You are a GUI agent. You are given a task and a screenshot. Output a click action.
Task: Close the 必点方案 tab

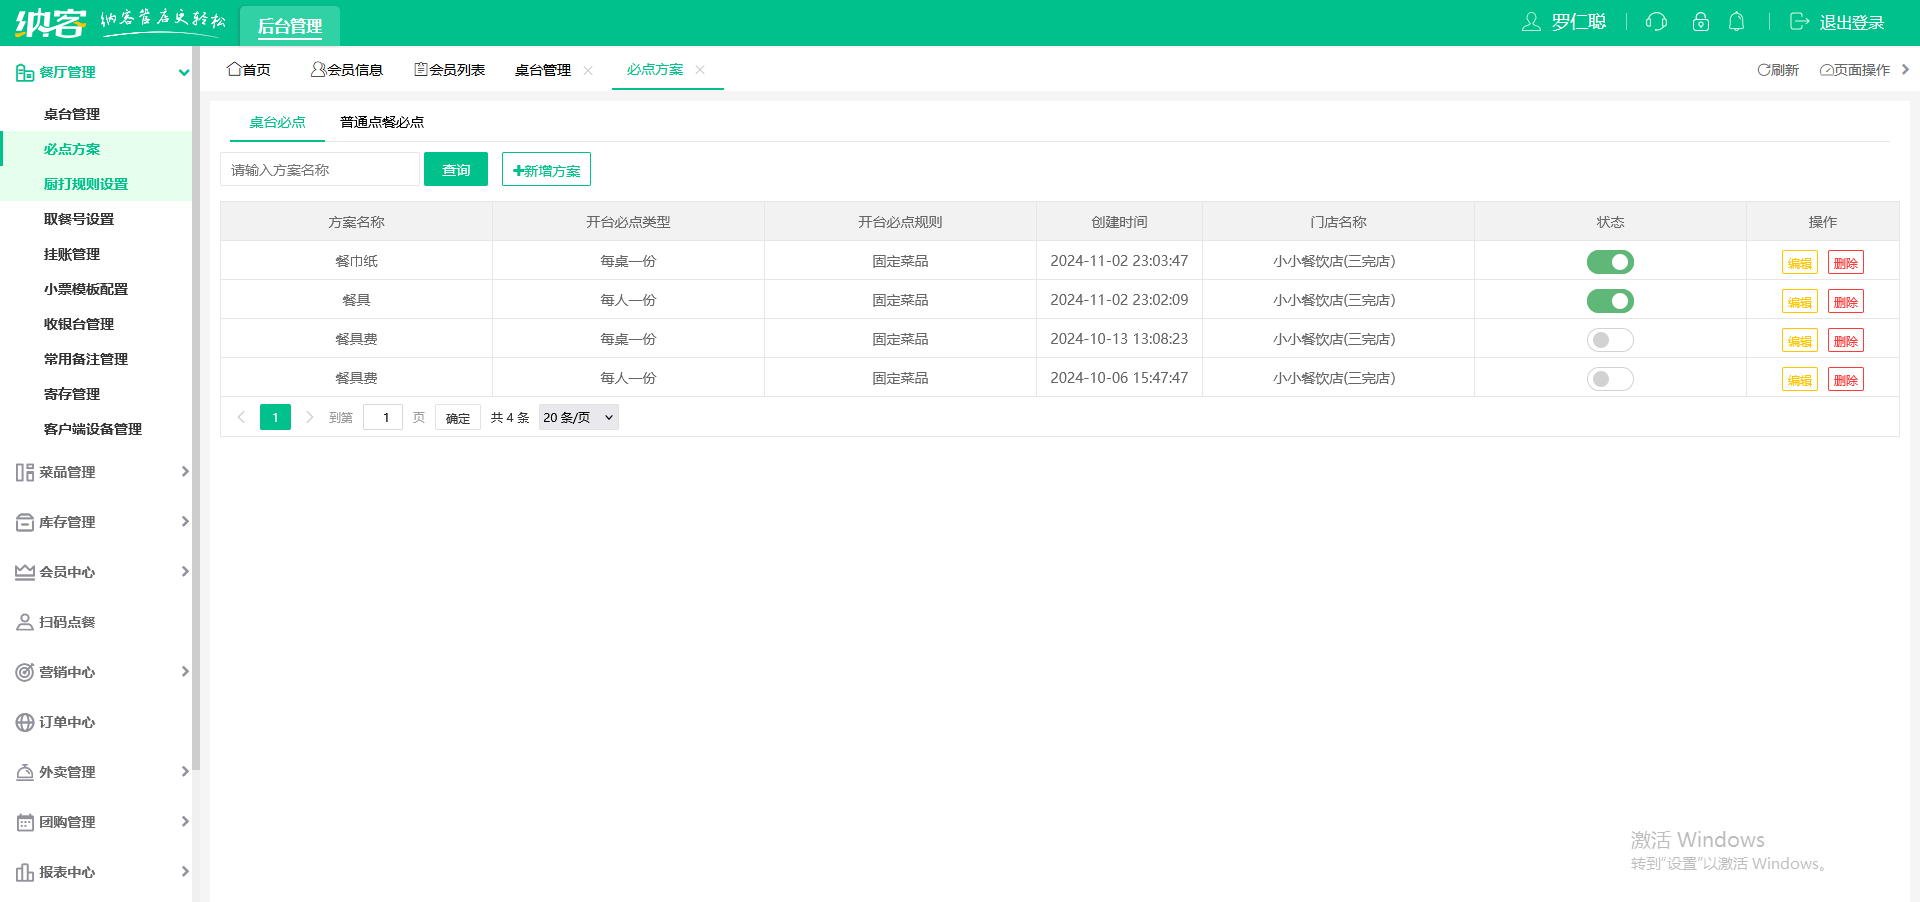click(700, 69)
